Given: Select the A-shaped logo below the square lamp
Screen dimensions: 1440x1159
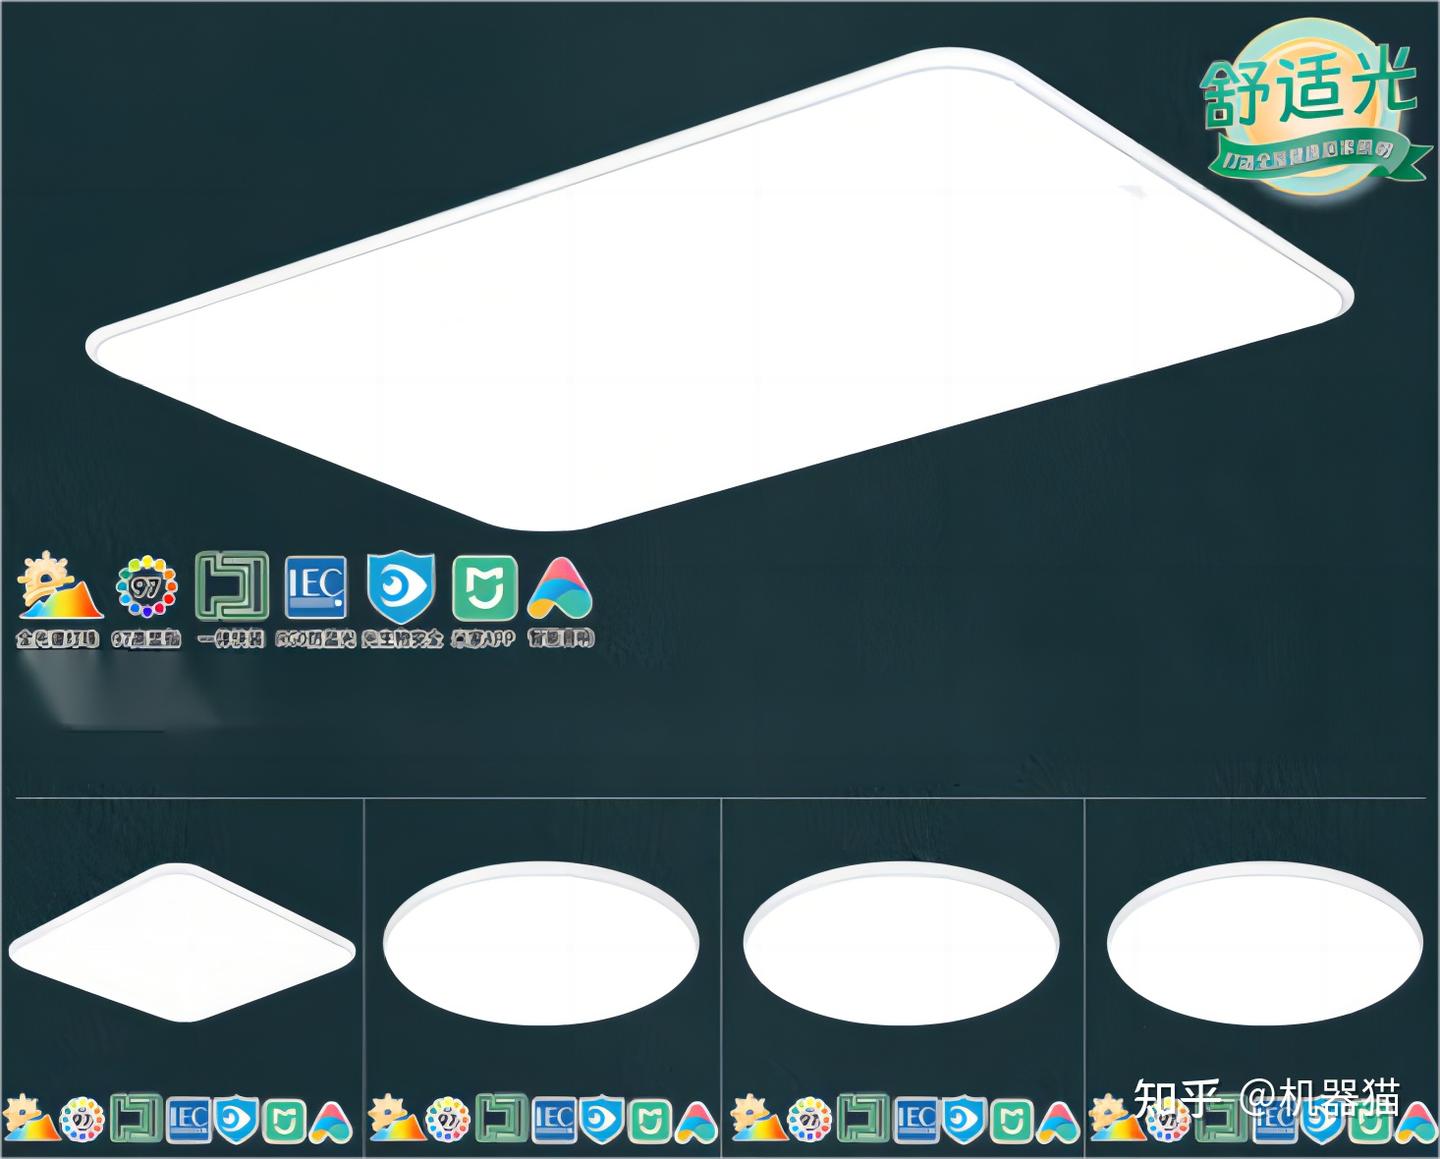Looking at the screenshot, I should [x=331, y=1122].
